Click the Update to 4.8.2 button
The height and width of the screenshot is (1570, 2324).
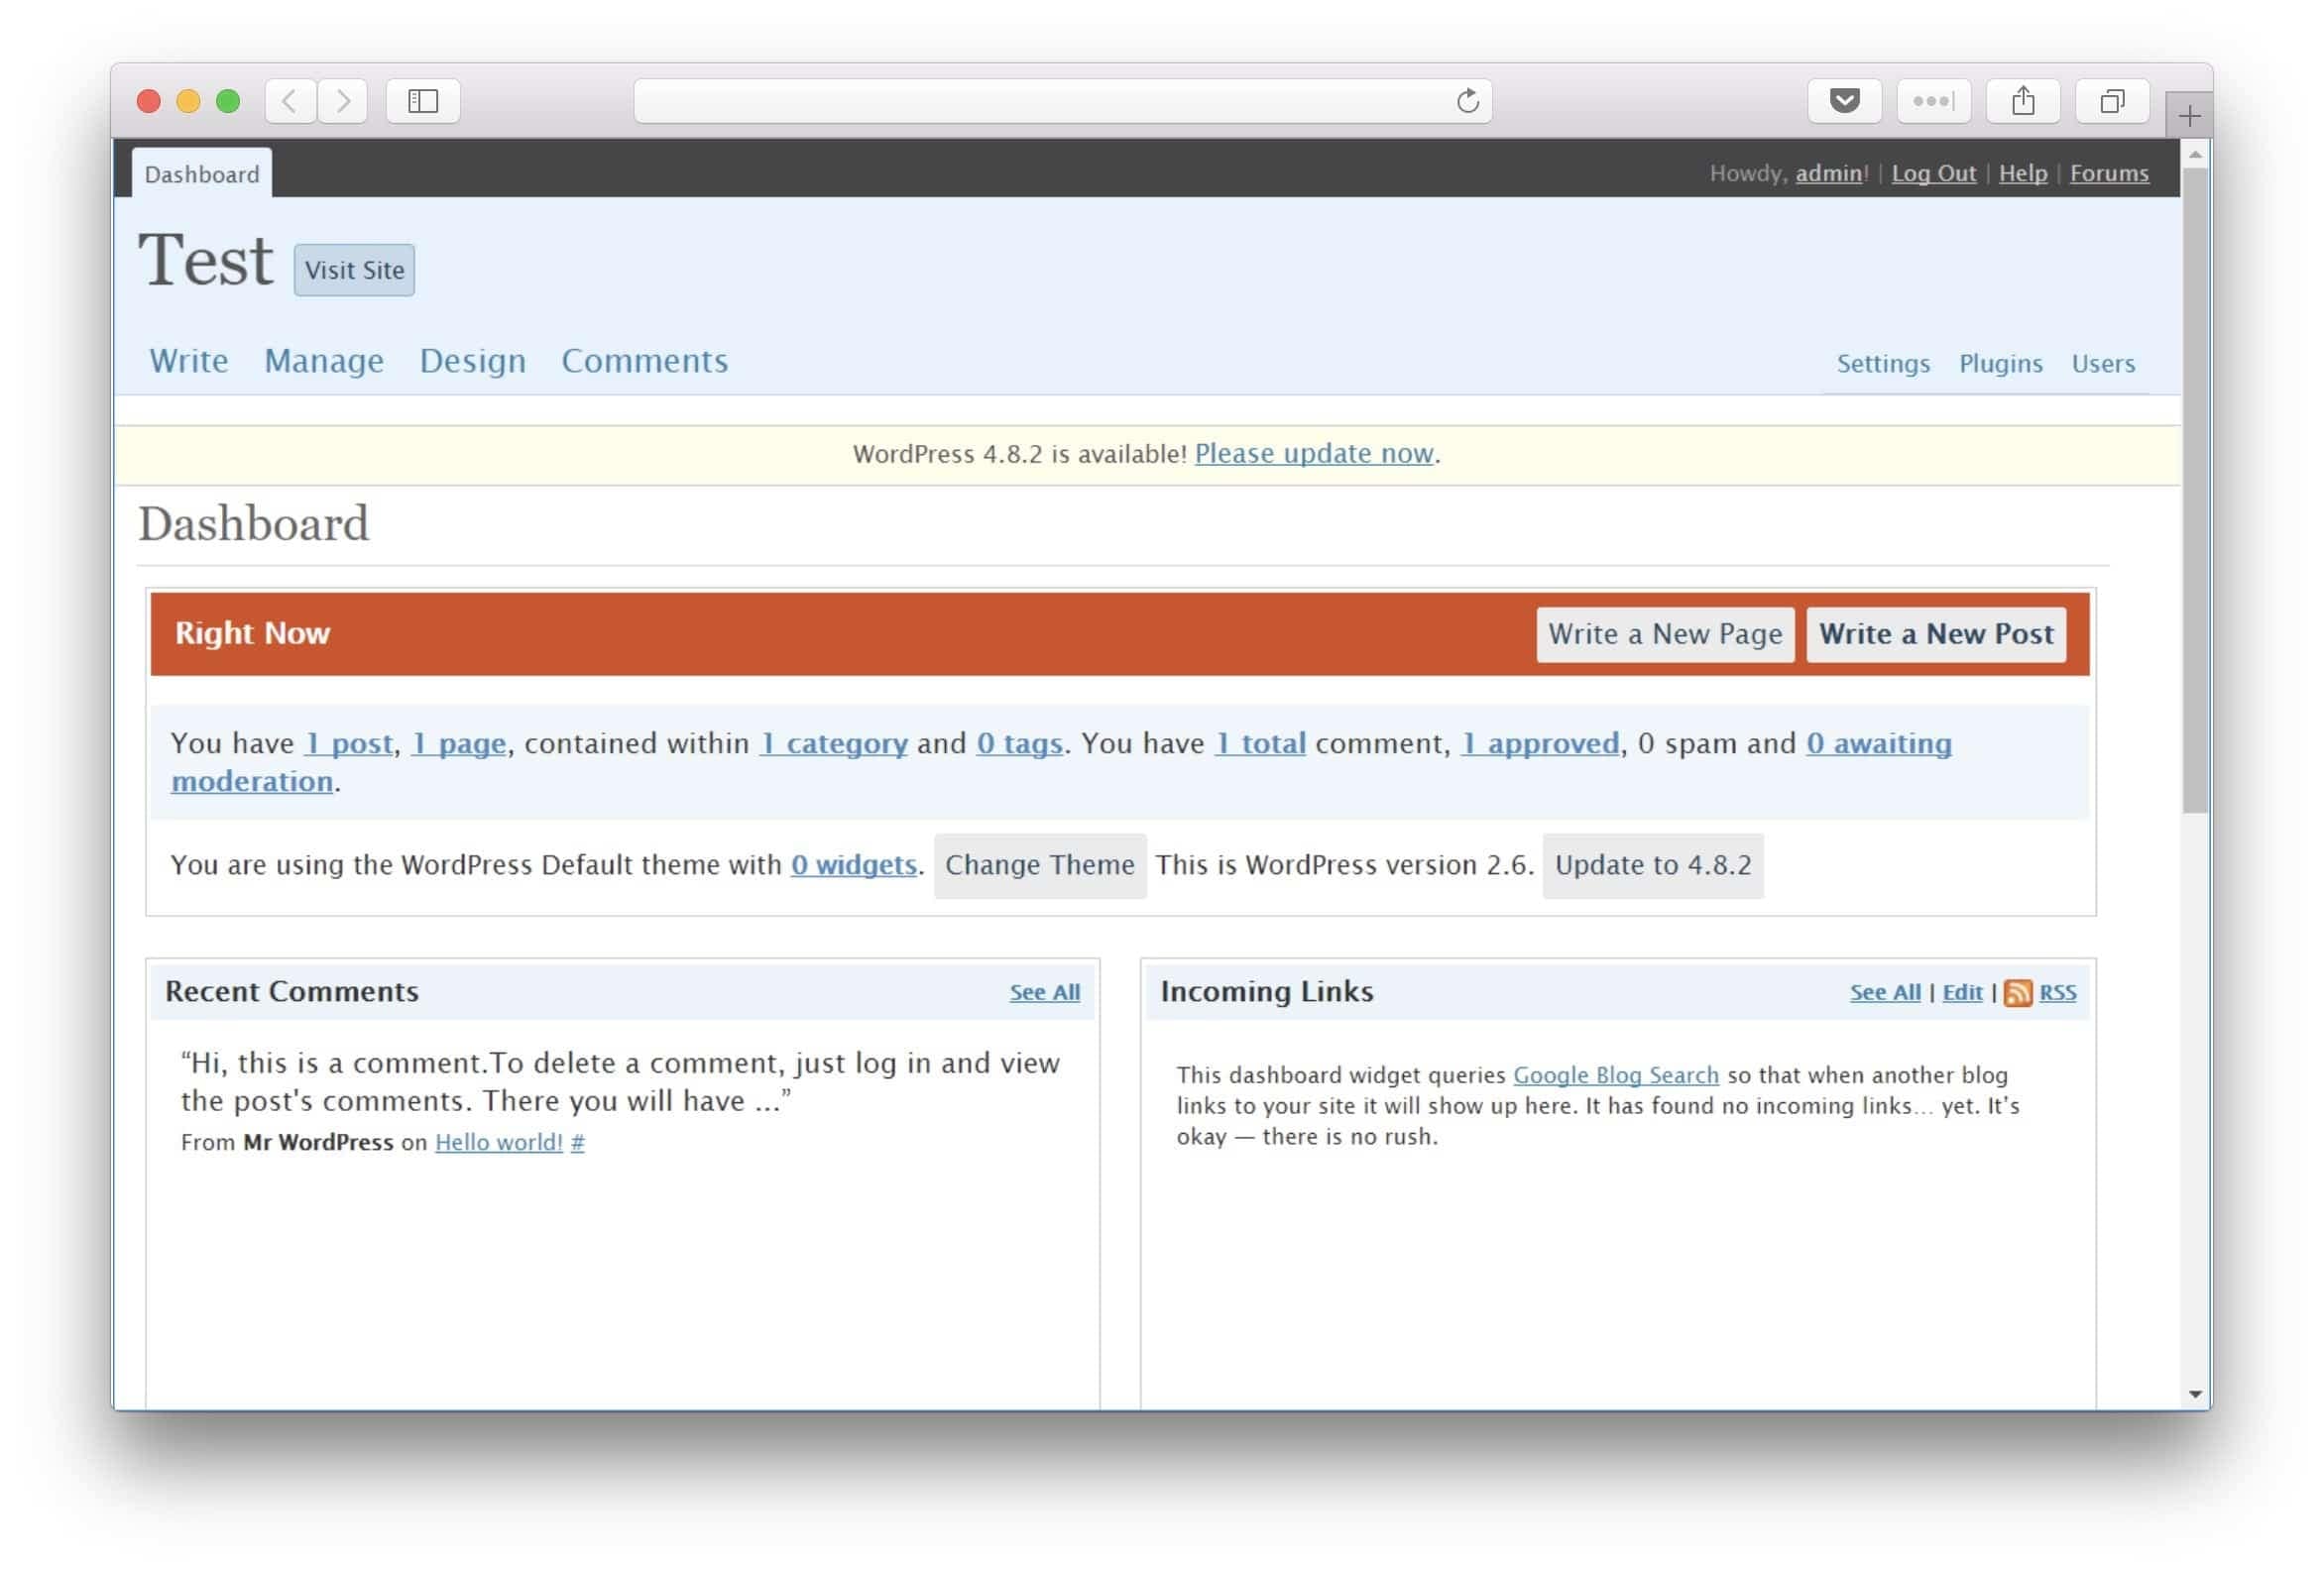click(x=1652, y=865)
